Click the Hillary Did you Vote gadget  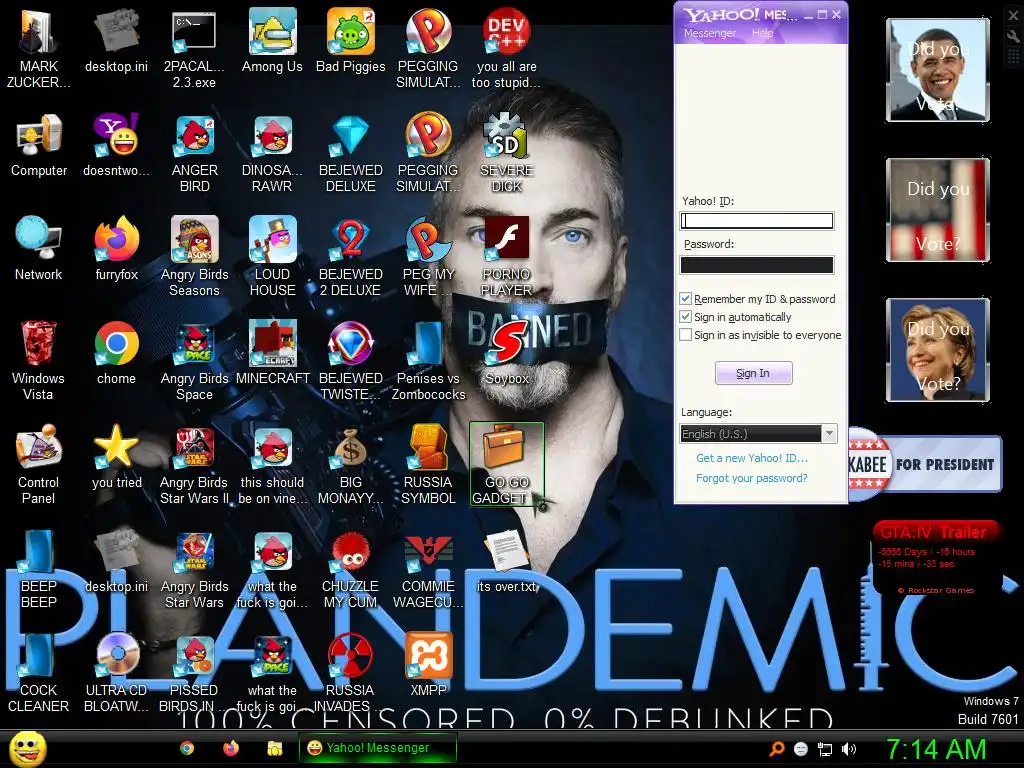[938, 350]
